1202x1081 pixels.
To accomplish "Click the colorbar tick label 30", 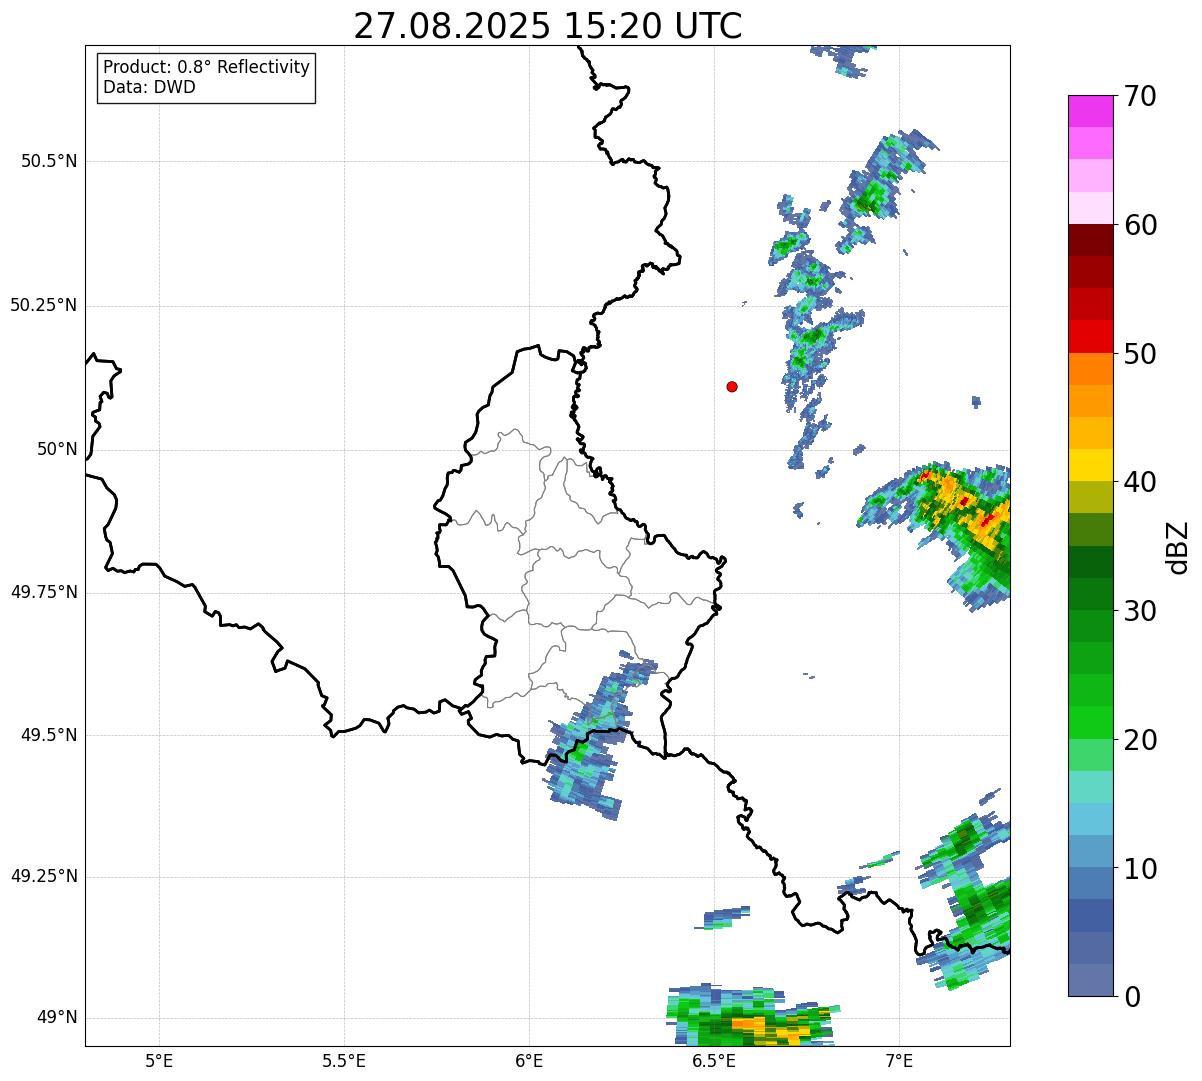I will point(1140,611).
